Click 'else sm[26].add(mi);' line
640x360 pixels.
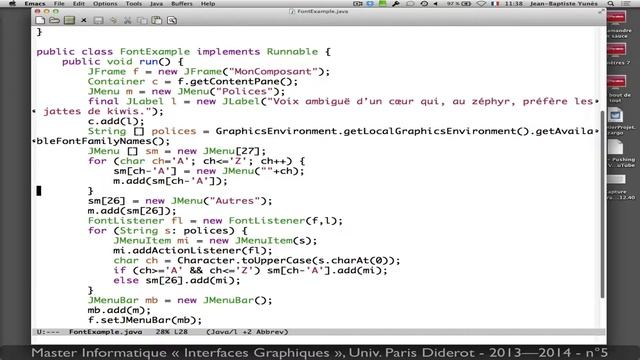click(x=177, y=280)
